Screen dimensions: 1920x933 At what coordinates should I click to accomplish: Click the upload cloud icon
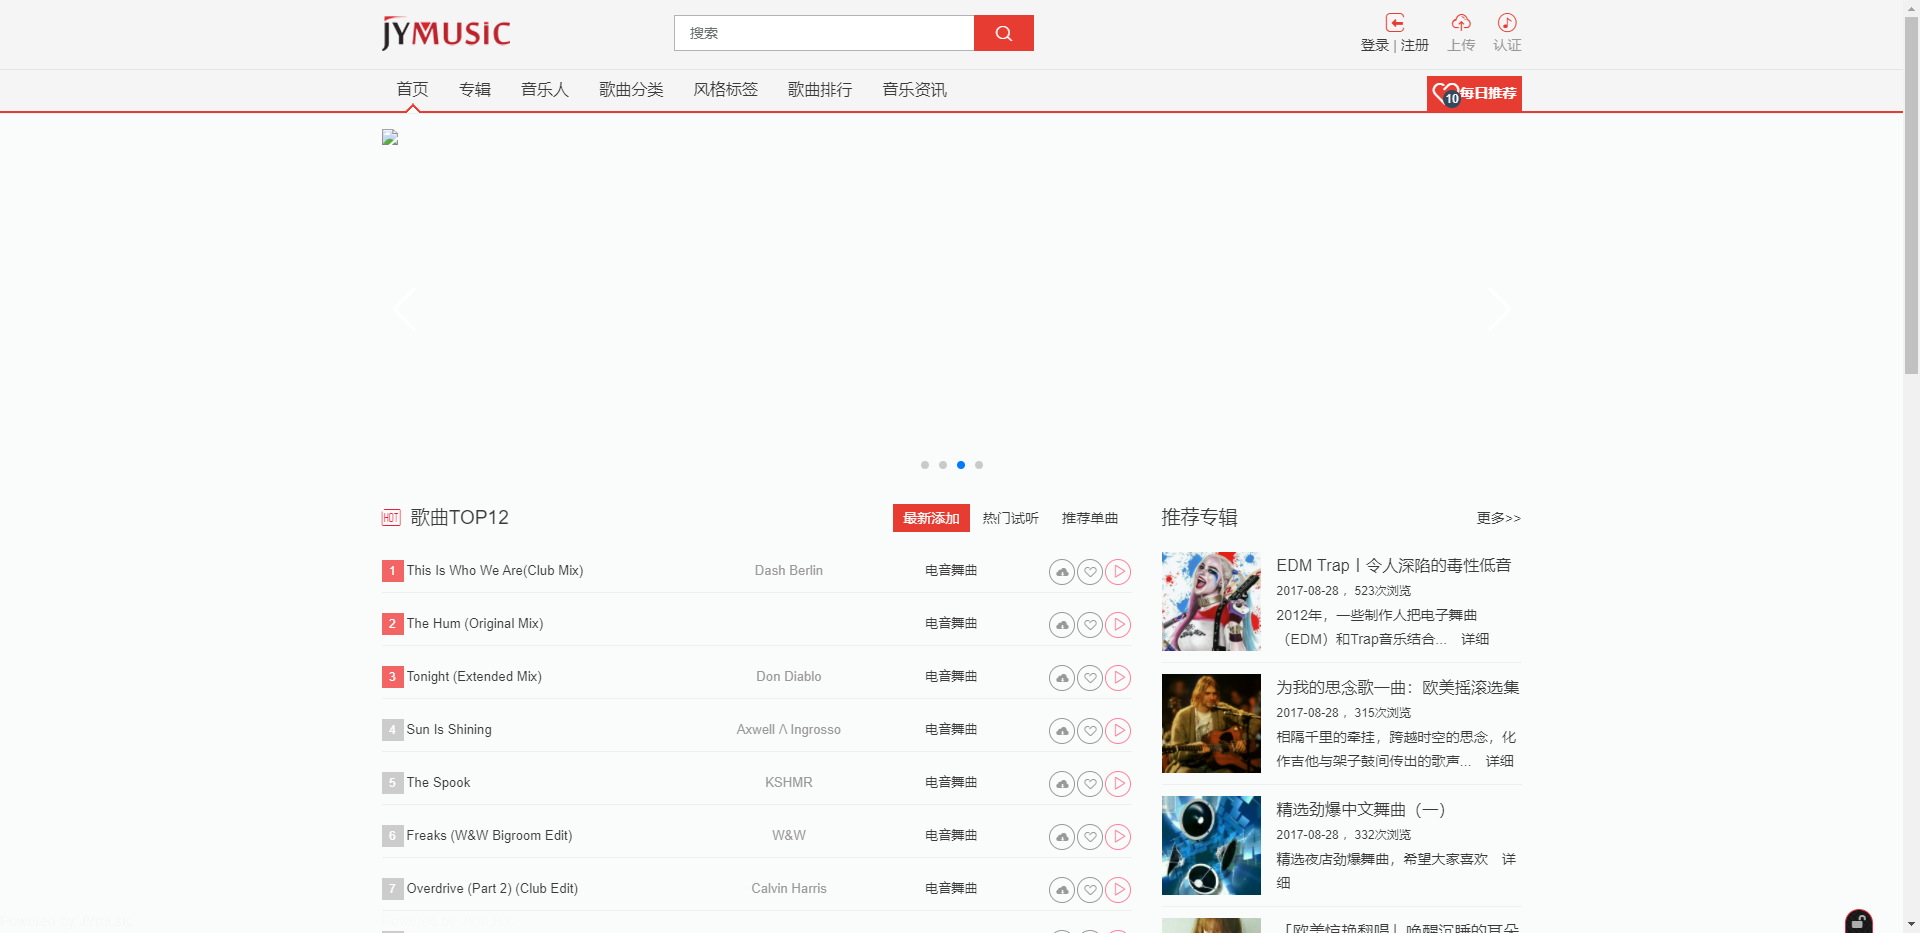[x=1461, y=23]
